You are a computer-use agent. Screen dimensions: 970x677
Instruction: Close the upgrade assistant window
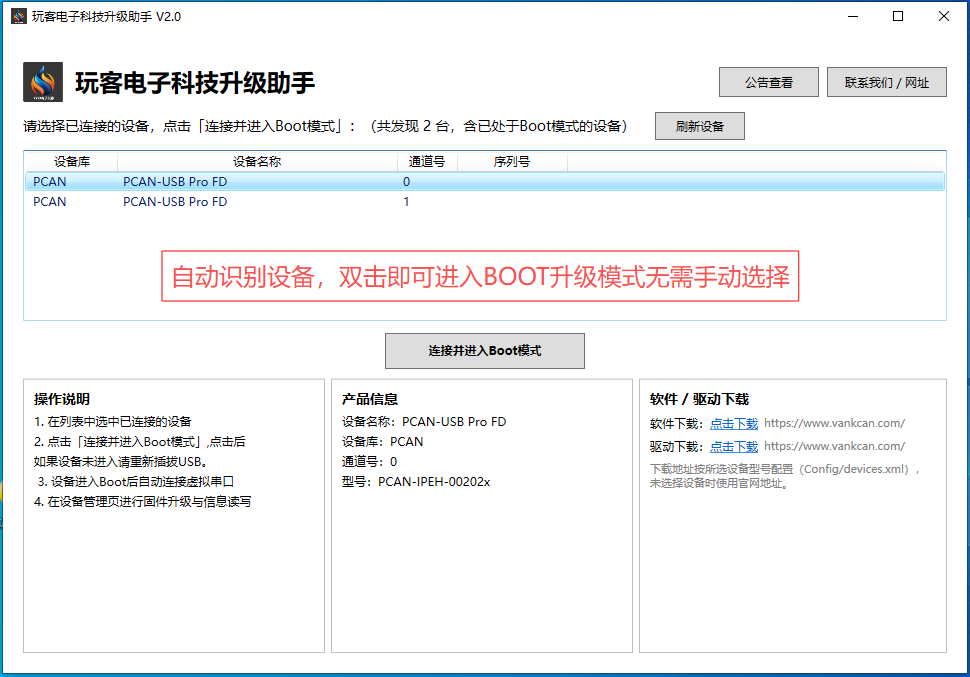tap(943, 16)
